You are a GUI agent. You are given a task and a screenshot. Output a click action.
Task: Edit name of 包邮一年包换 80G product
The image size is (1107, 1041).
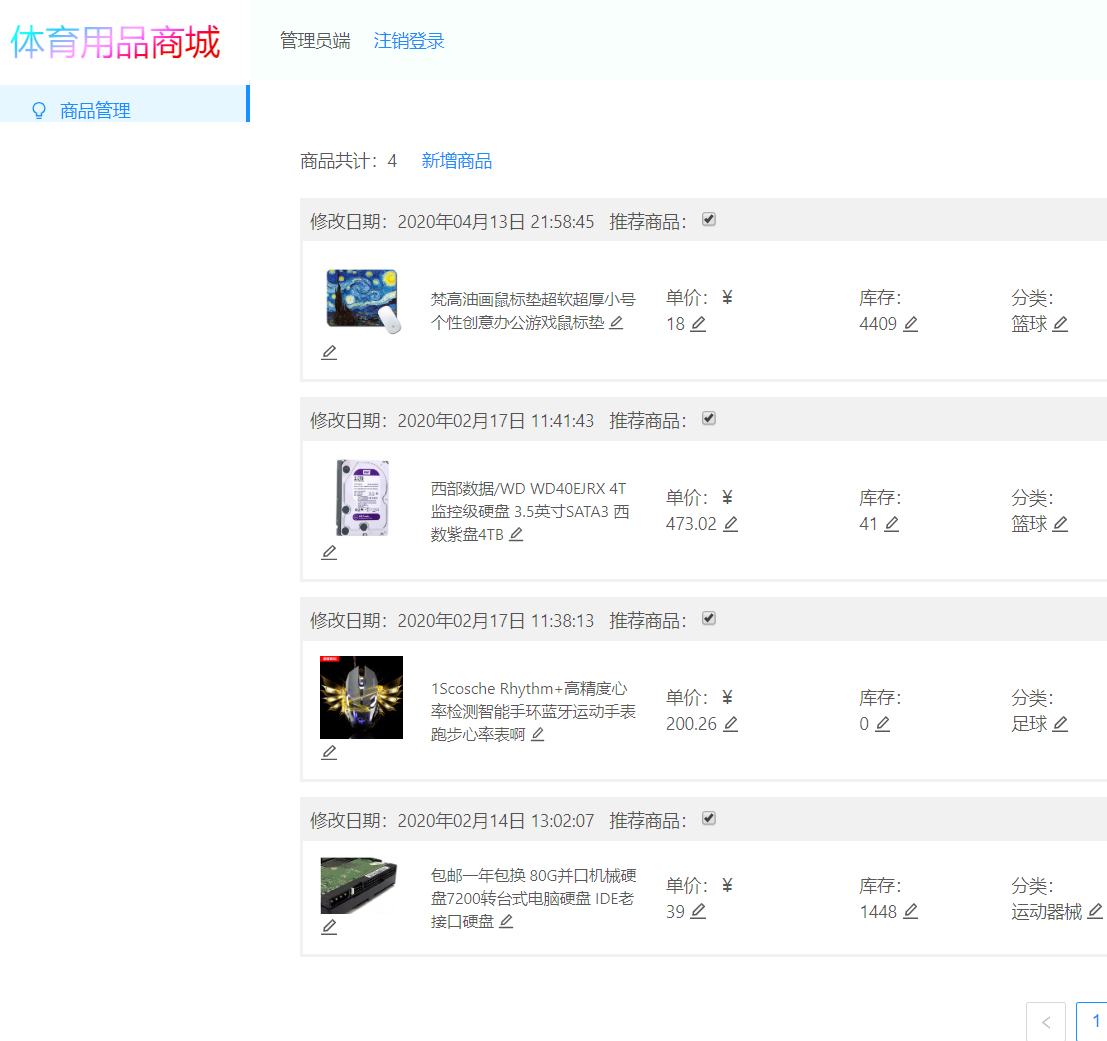click(506, 921)
